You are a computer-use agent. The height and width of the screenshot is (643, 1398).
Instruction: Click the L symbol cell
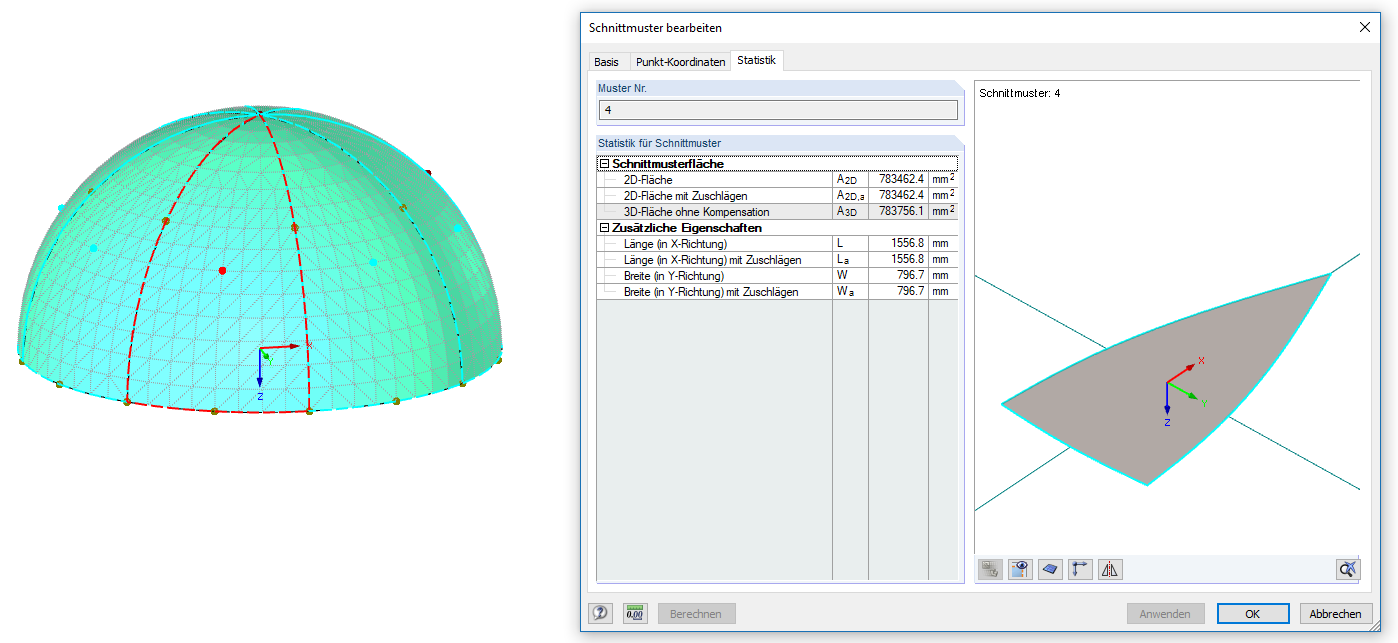[x=850, y=243]
